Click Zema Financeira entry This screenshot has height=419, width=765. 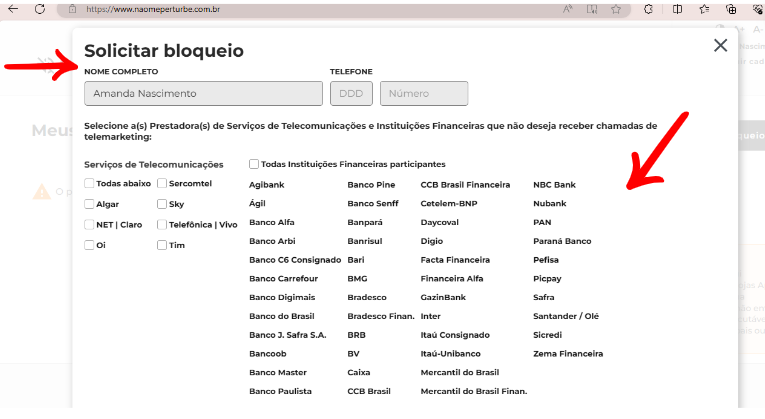(568, 354)
